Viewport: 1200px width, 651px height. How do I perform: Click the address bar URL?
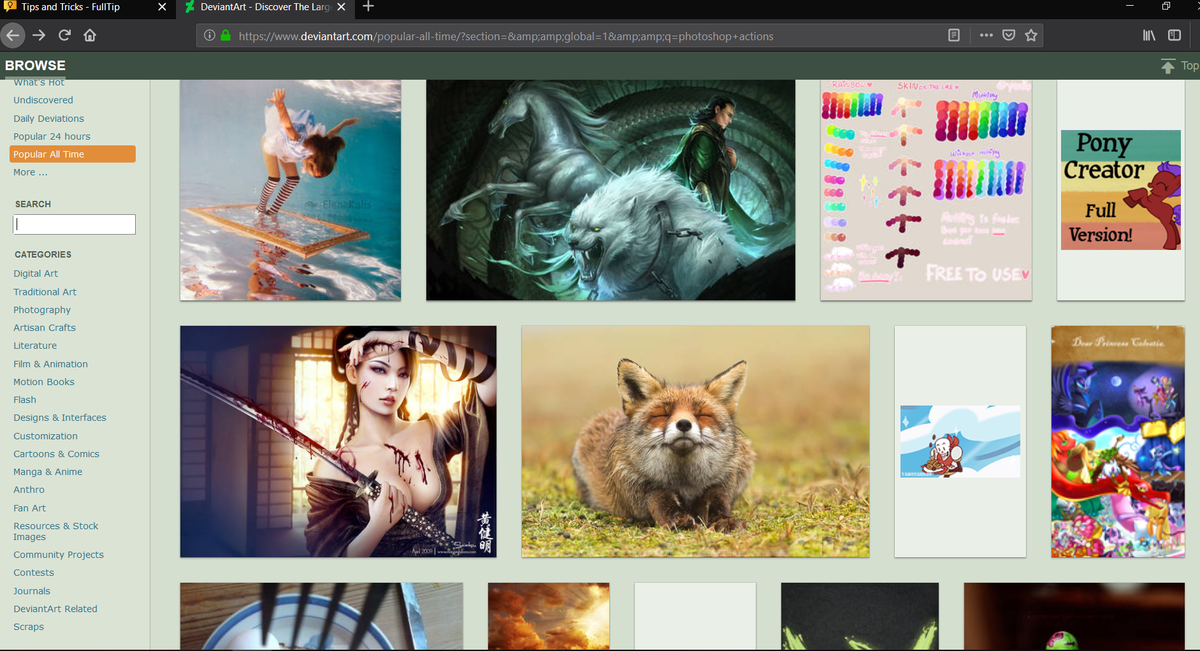(505, 36)
